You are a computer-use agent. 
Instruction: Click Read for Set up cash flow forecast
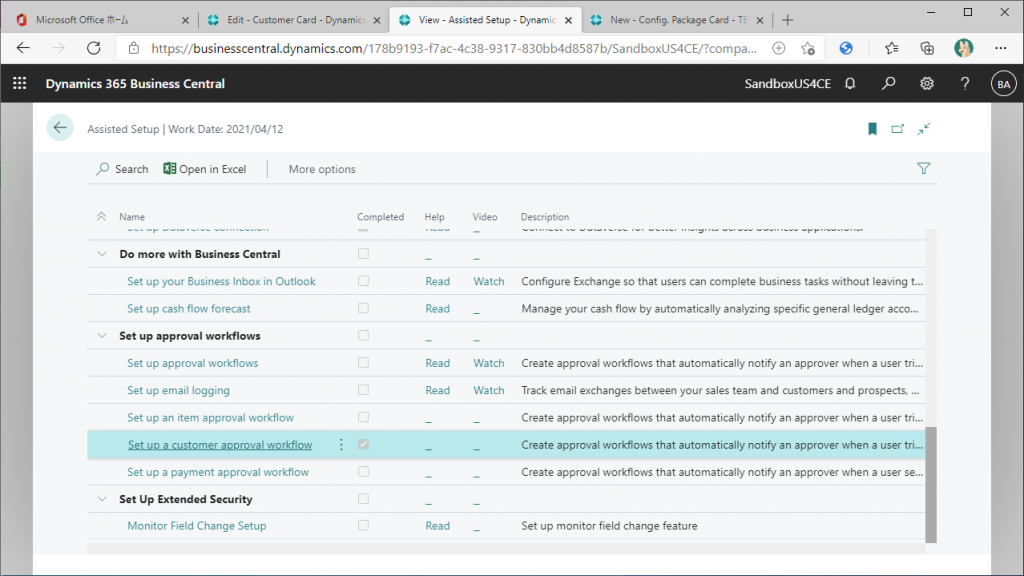(x=438, y=308)
